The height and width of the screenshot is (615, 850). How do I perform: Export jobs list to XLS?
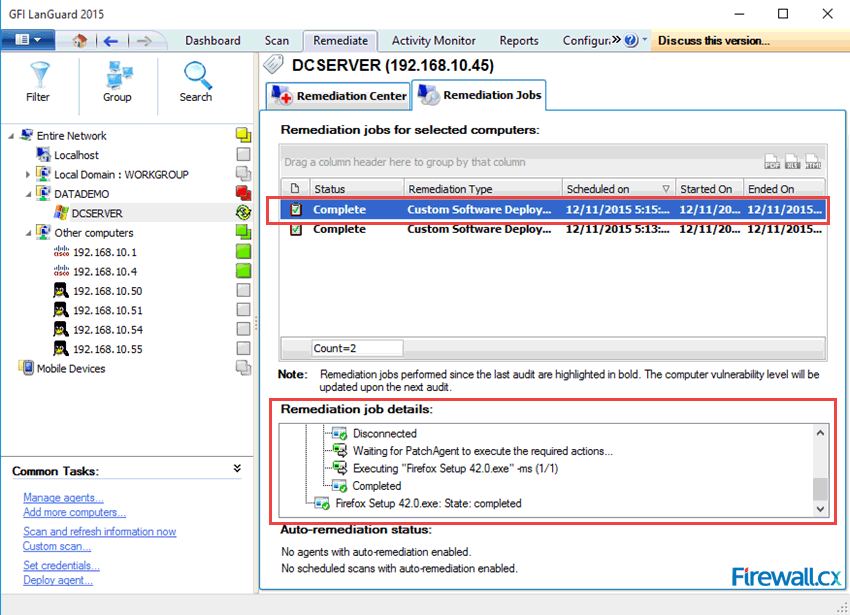tap(792, 161)
